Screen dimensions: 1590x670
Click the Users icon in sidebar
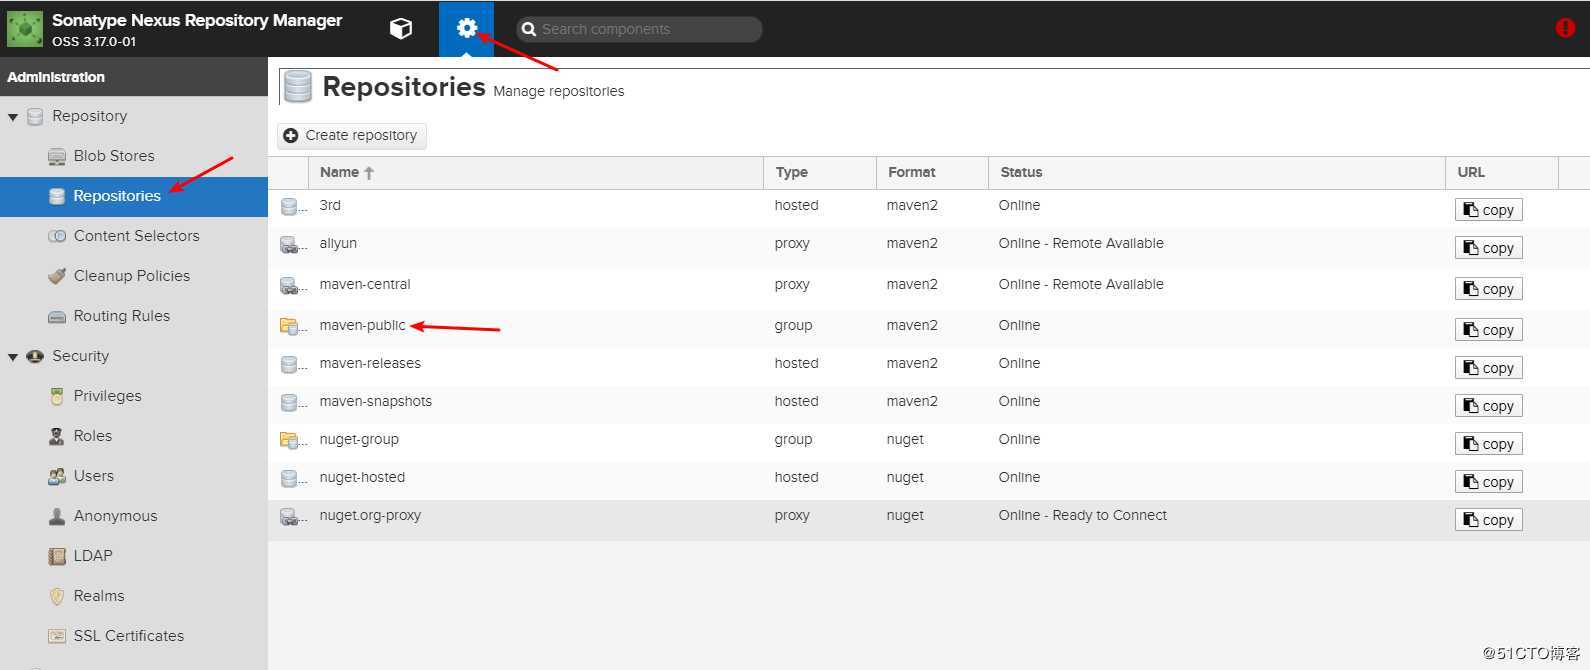tap(57, 476)
